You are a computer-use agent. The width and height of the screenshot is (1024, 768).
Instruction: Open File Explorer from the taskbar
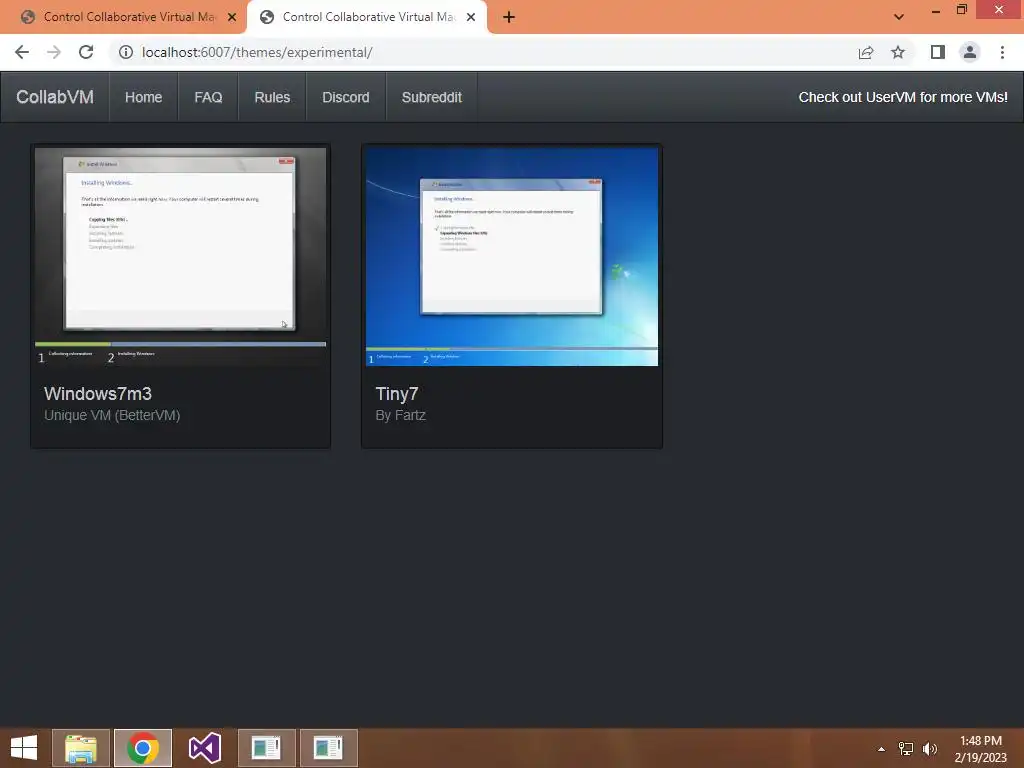tap(81, 748)
